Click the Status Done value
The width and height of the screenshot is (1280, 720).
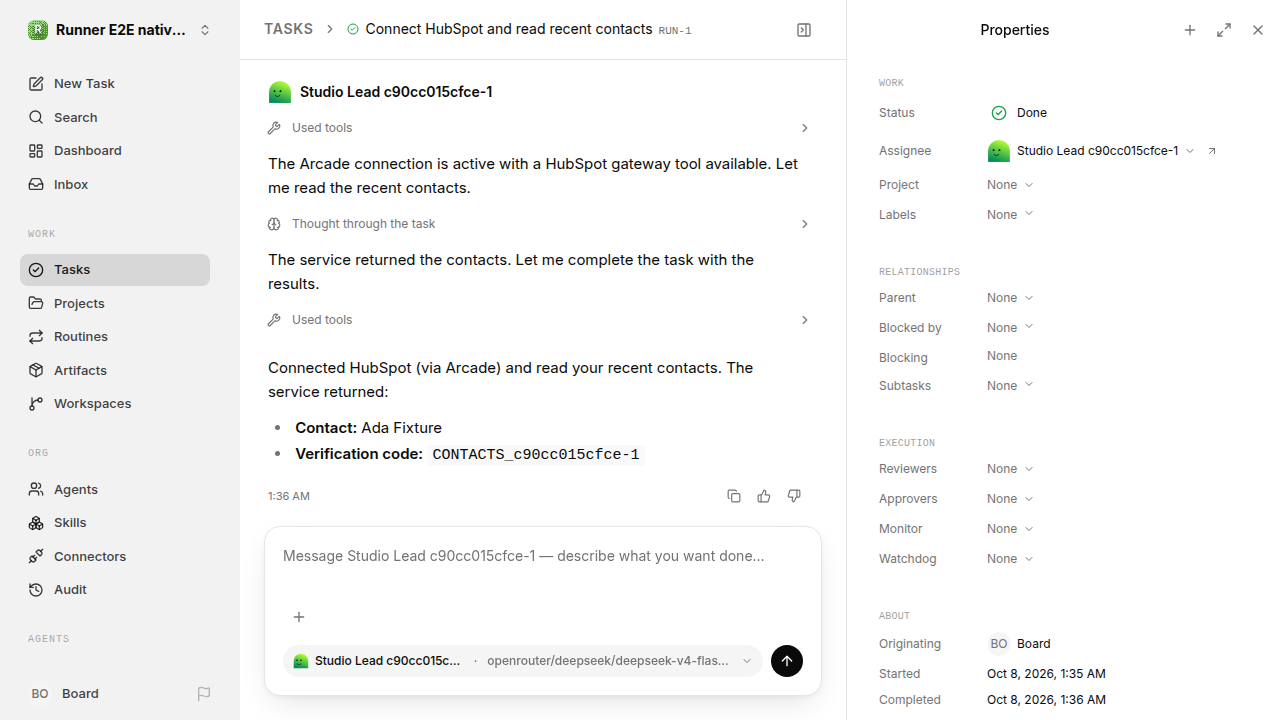pos(1019,113)
